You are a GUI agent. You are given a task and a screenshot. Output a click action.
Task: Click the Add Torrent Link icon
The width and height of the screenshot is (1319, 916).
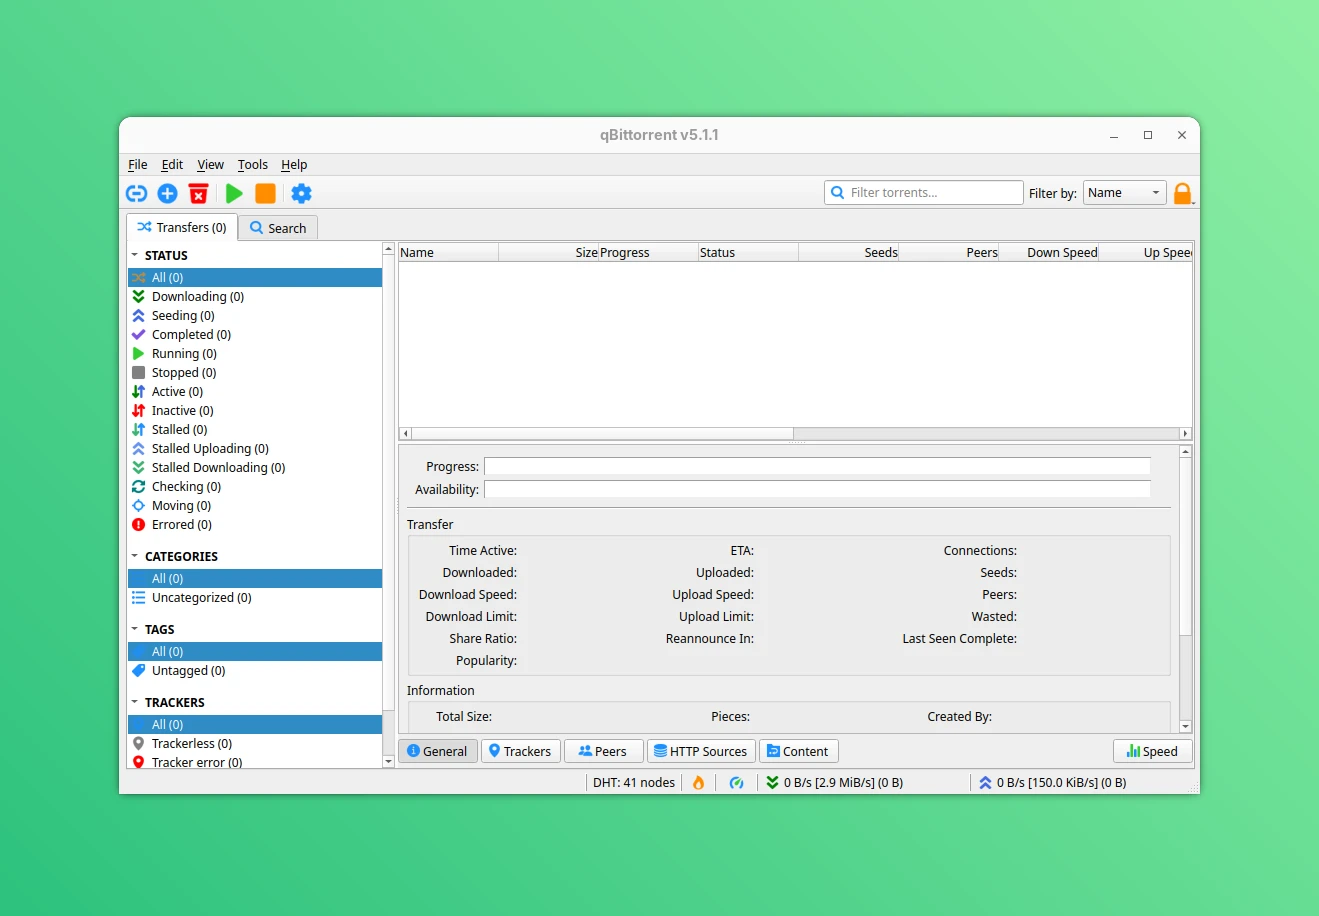tap(136, 193)
